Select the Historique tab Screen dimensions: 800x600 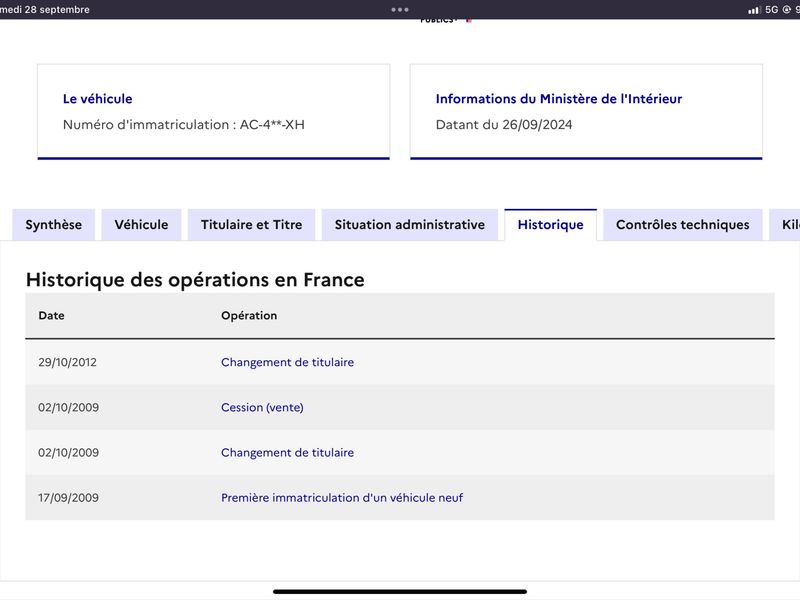(x=551, y=224)
